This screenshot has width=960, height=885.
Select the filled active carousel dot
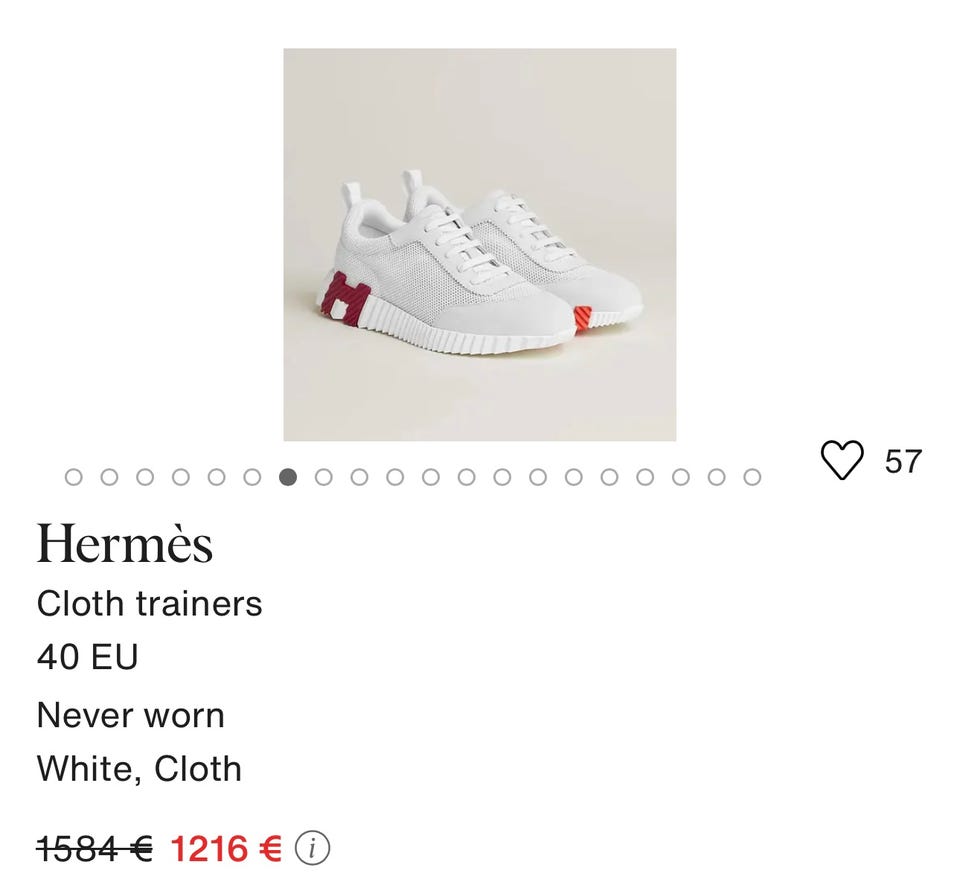[x=288, y=477]
